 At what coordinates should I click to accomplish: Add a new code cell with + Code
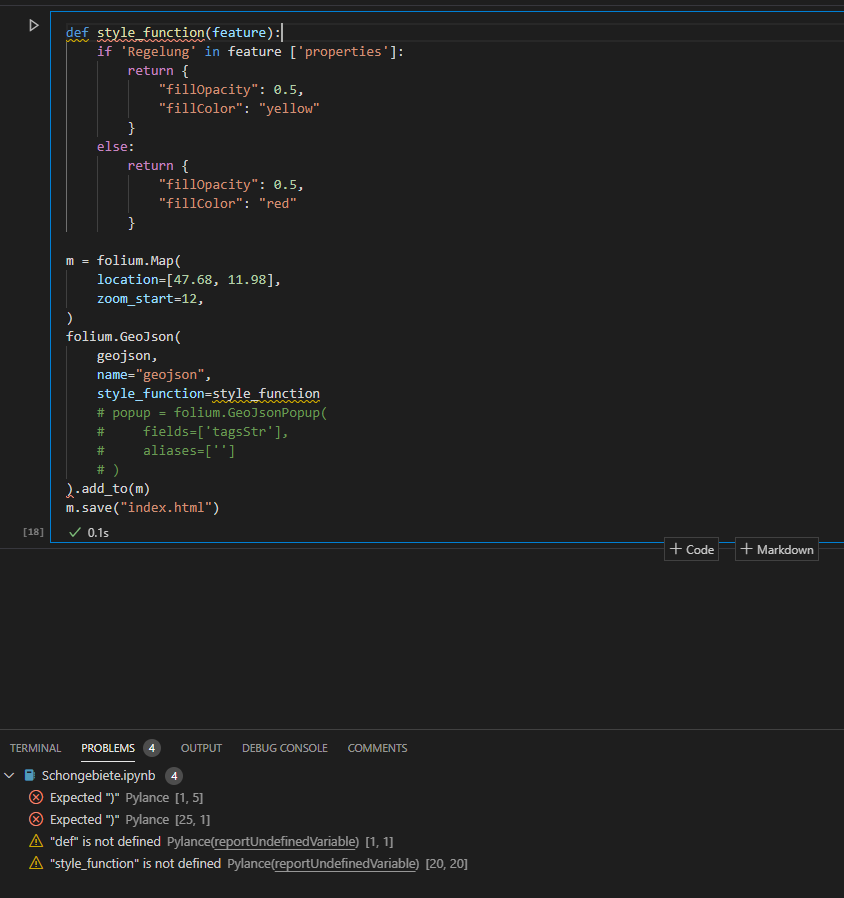[691, 548]
